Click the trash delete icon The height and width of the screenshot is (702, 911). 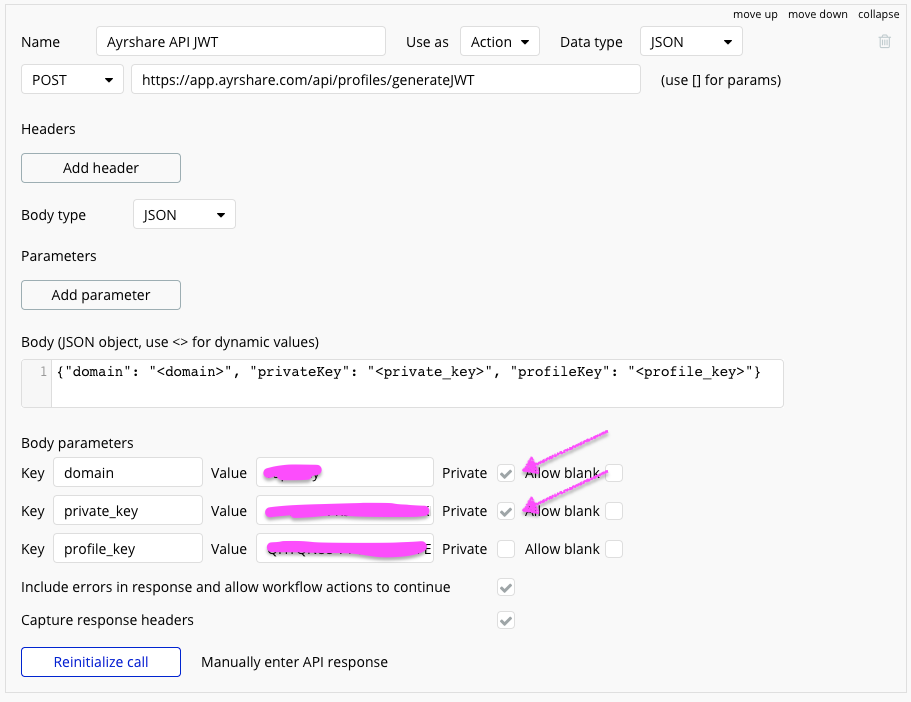pyautogui.click(x=884, y=42)
